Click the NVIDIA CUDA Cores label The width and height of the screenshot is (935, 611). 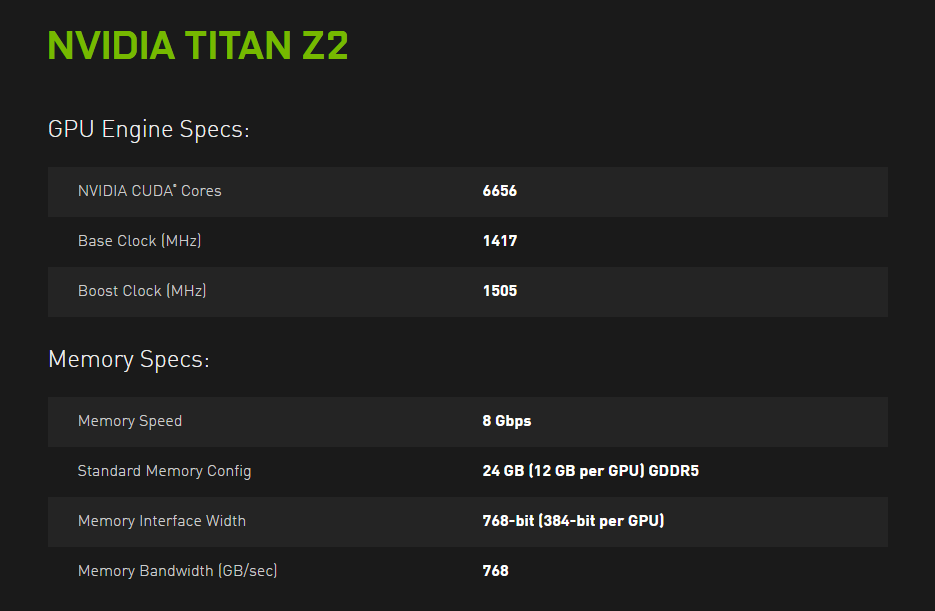(149, 191)
